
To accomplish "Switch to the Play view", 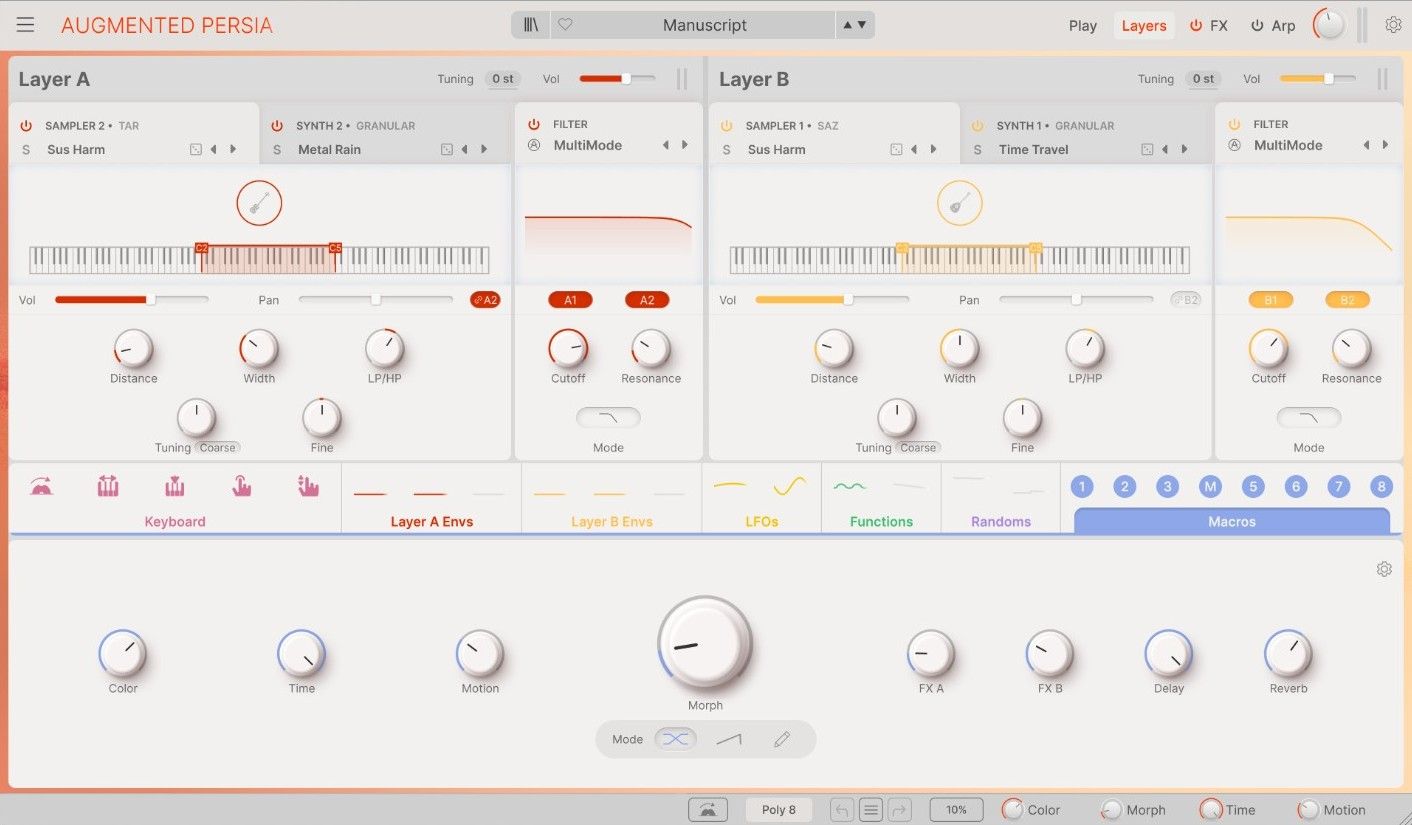I will pyautogui.click(x=1082, y=25).
